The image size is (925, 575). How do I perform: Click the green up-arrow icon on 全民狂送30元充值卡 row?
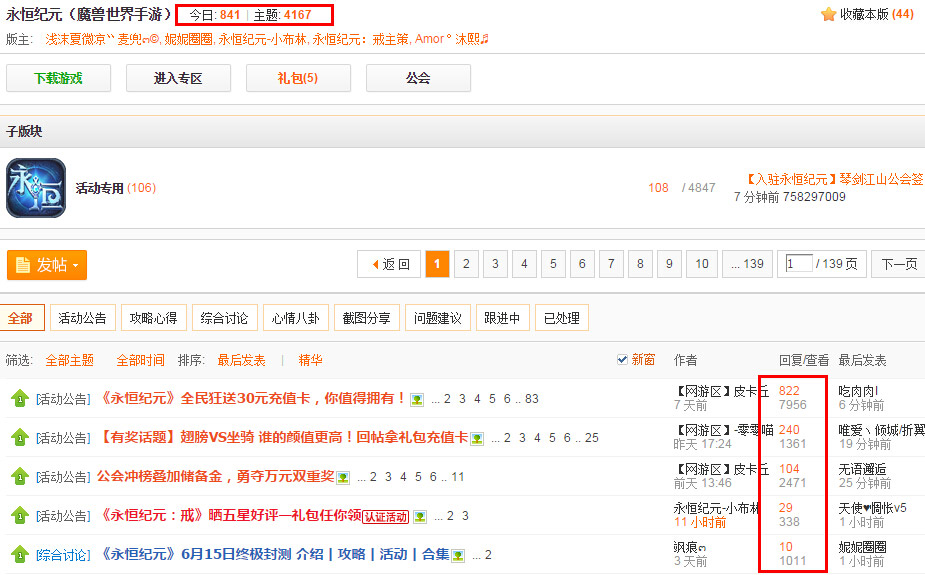19,399
